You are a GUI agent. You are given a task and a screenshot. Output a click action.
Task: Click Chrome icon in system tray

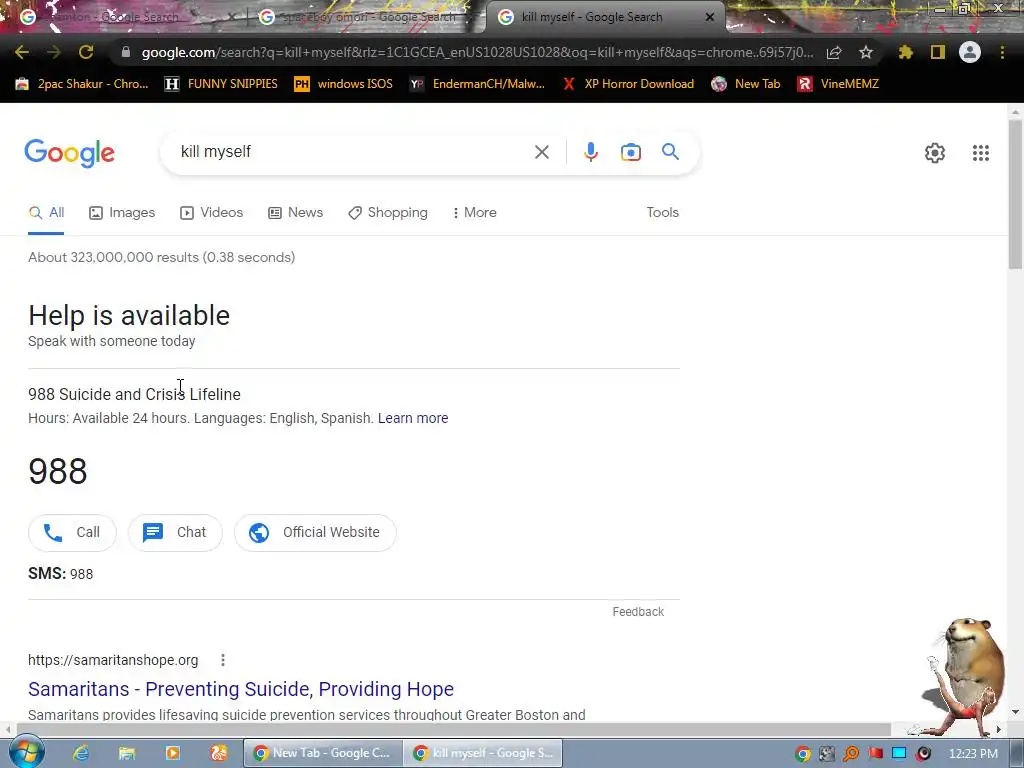(803, 754)
